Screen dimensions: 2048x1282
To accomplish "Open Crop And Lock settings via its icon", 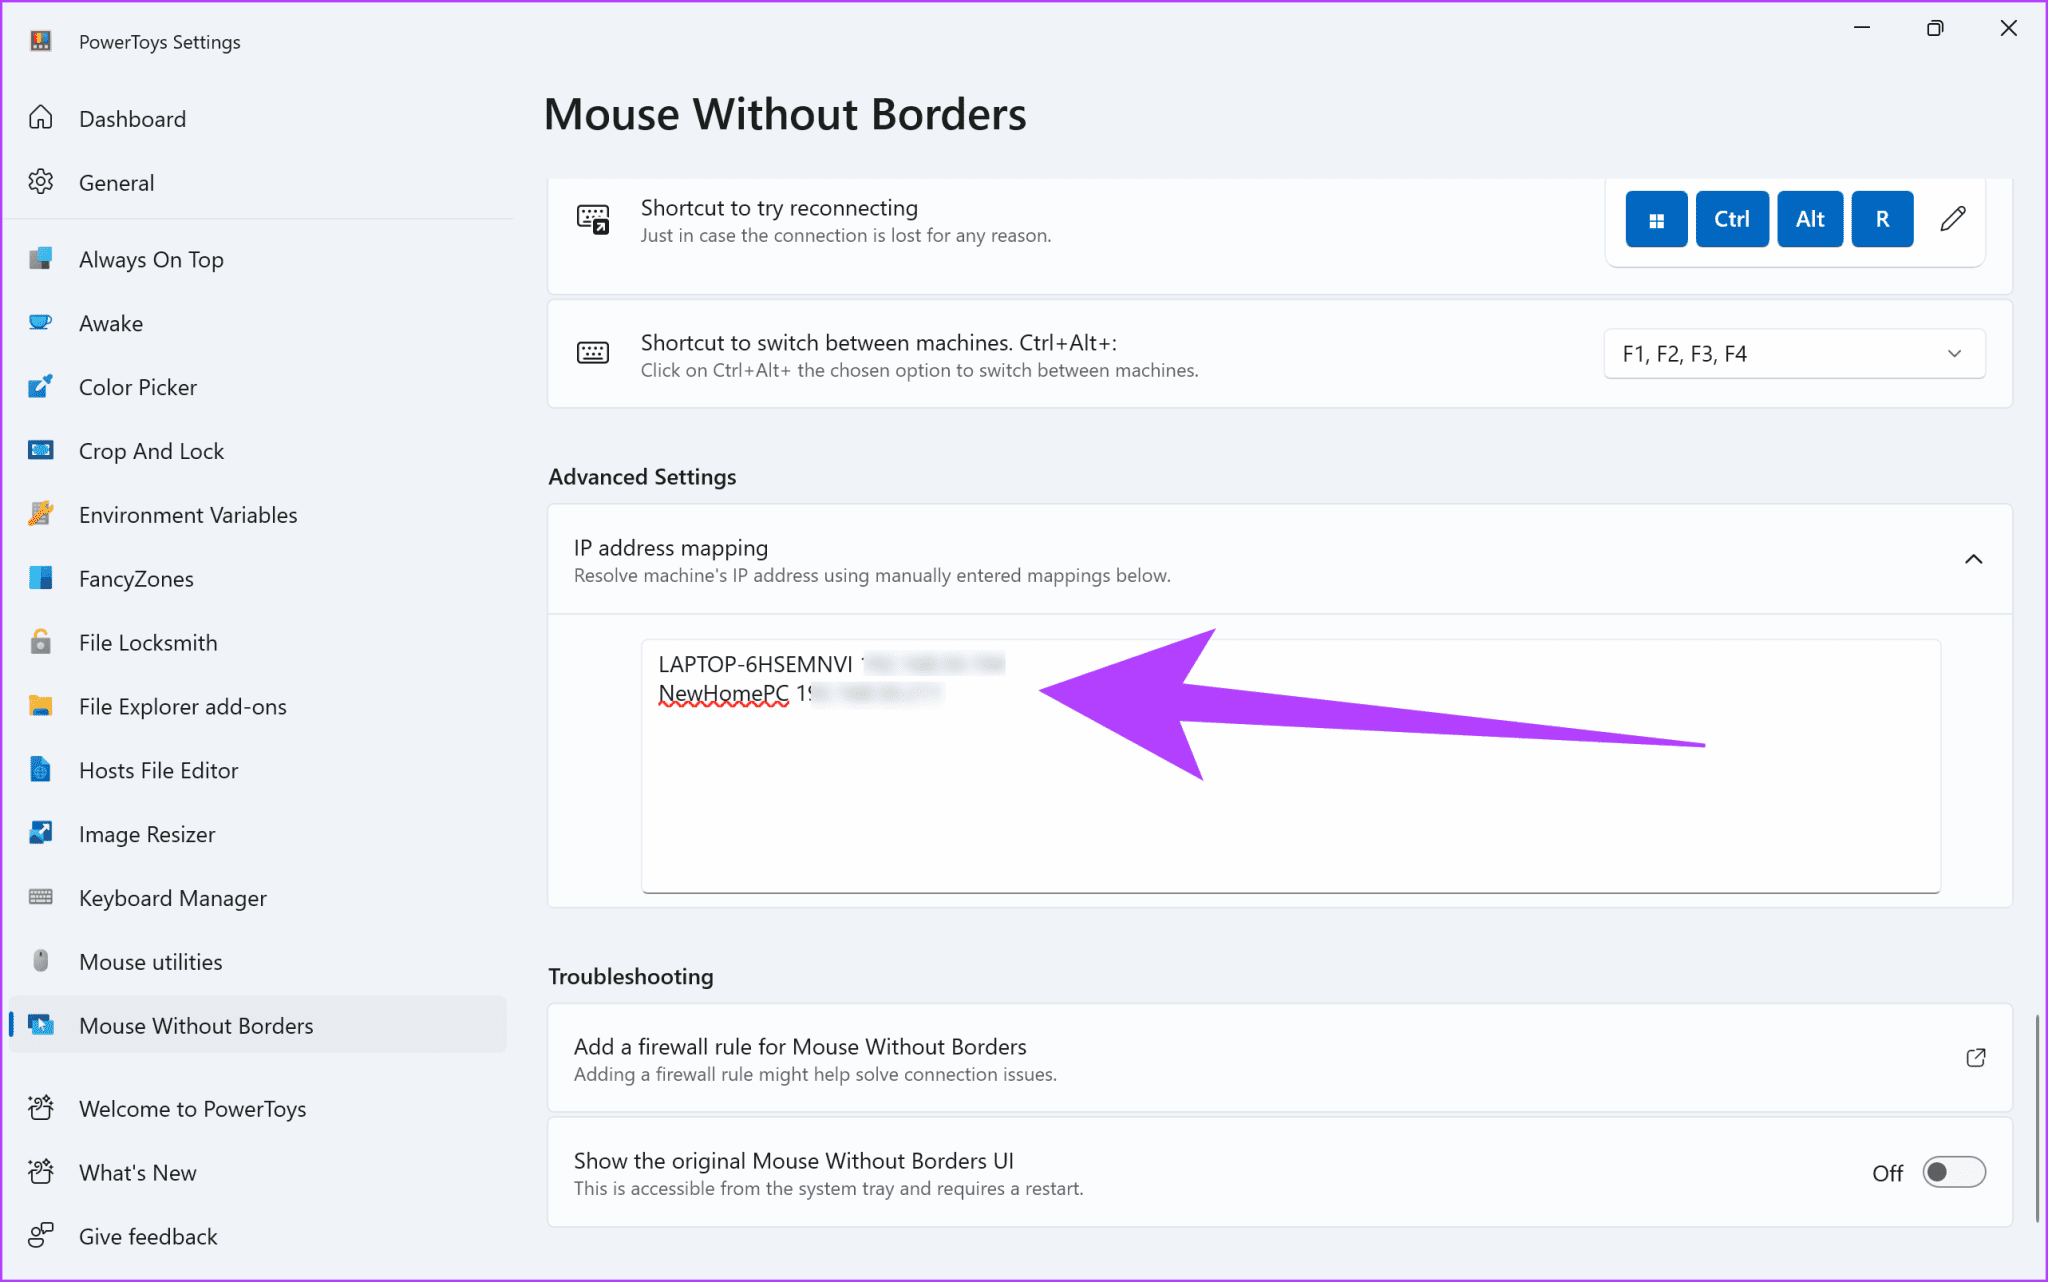I will (40, 450).
